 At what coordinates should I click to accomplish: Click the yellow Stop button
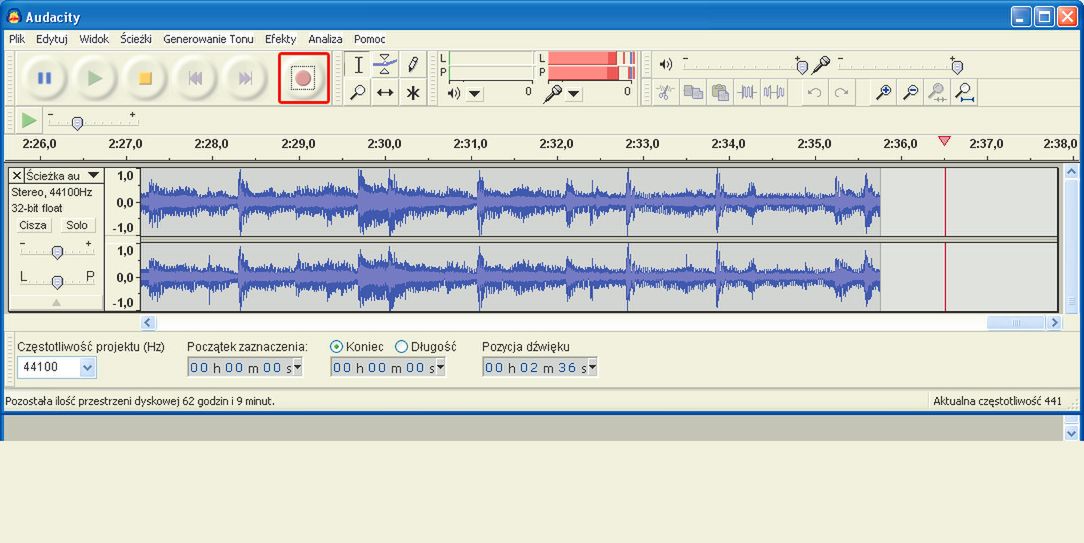(x=145, y=78)
